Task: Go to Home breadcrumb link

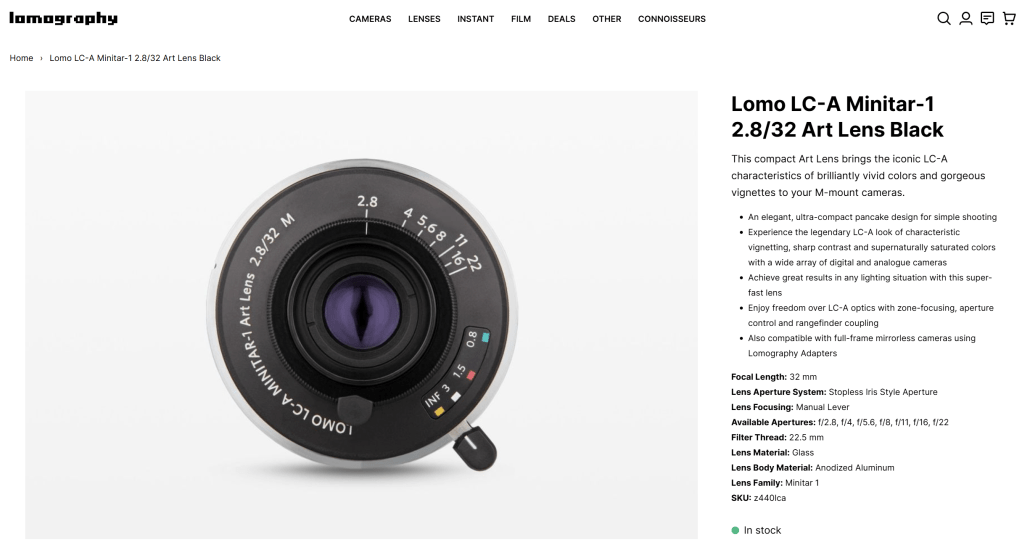Action: (x=21, y=58)
